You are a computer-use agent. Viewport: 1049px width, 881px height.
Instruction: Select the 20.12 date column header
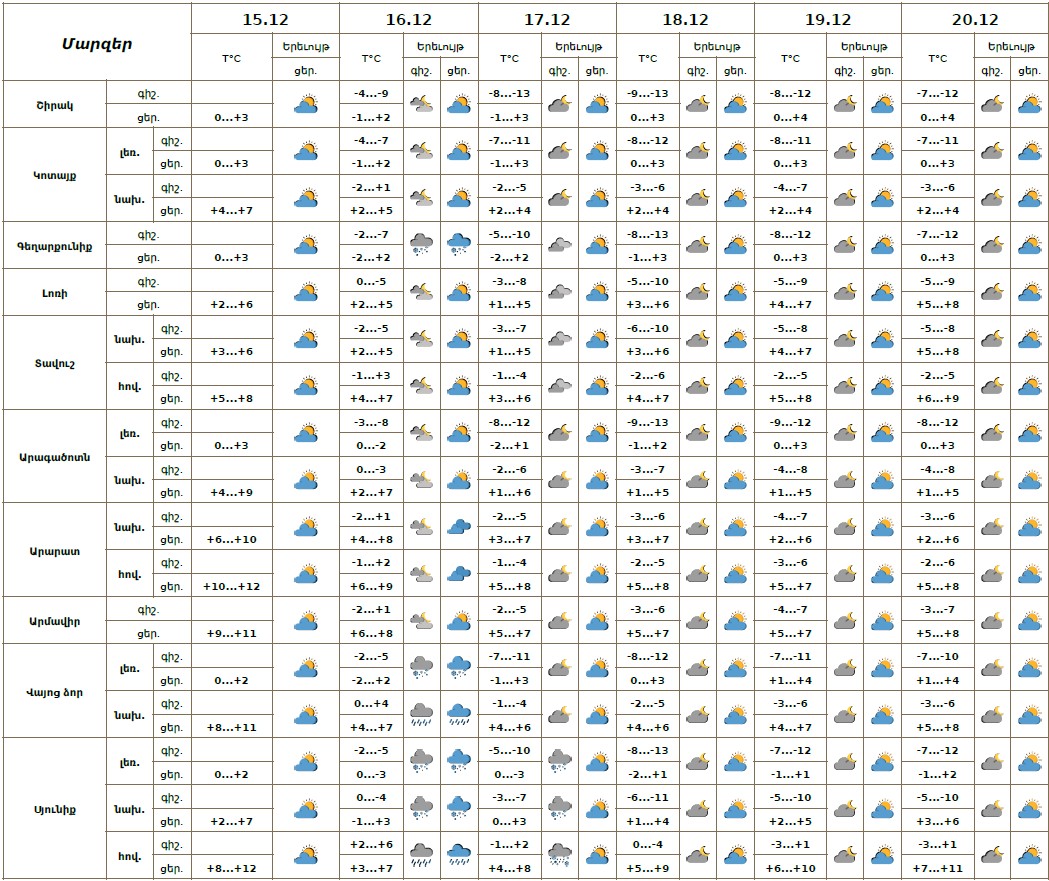975,20
